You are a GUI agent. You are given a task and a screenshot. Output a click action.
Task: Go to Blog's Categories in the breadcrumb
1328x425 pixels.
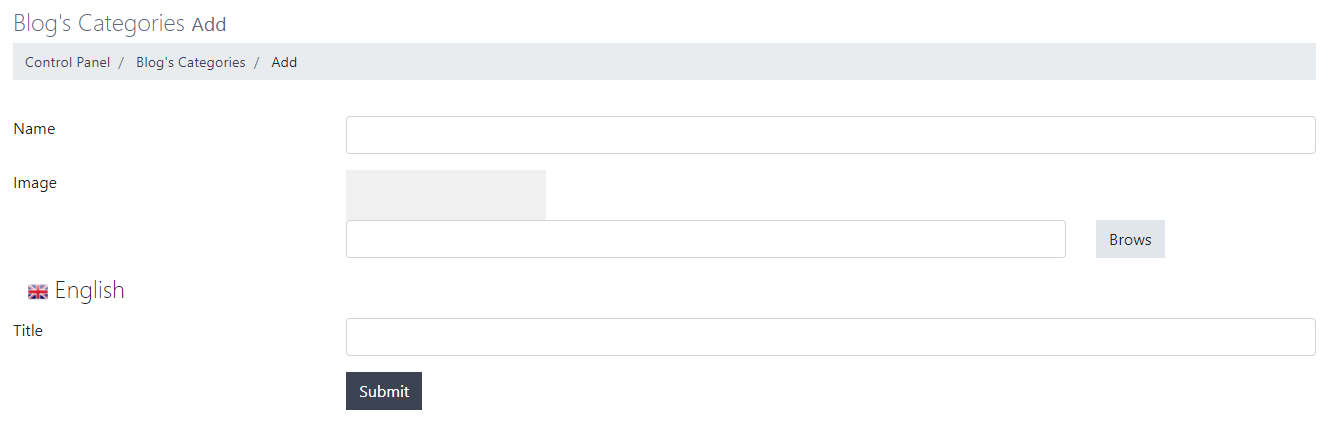click(x=190, y=62)
